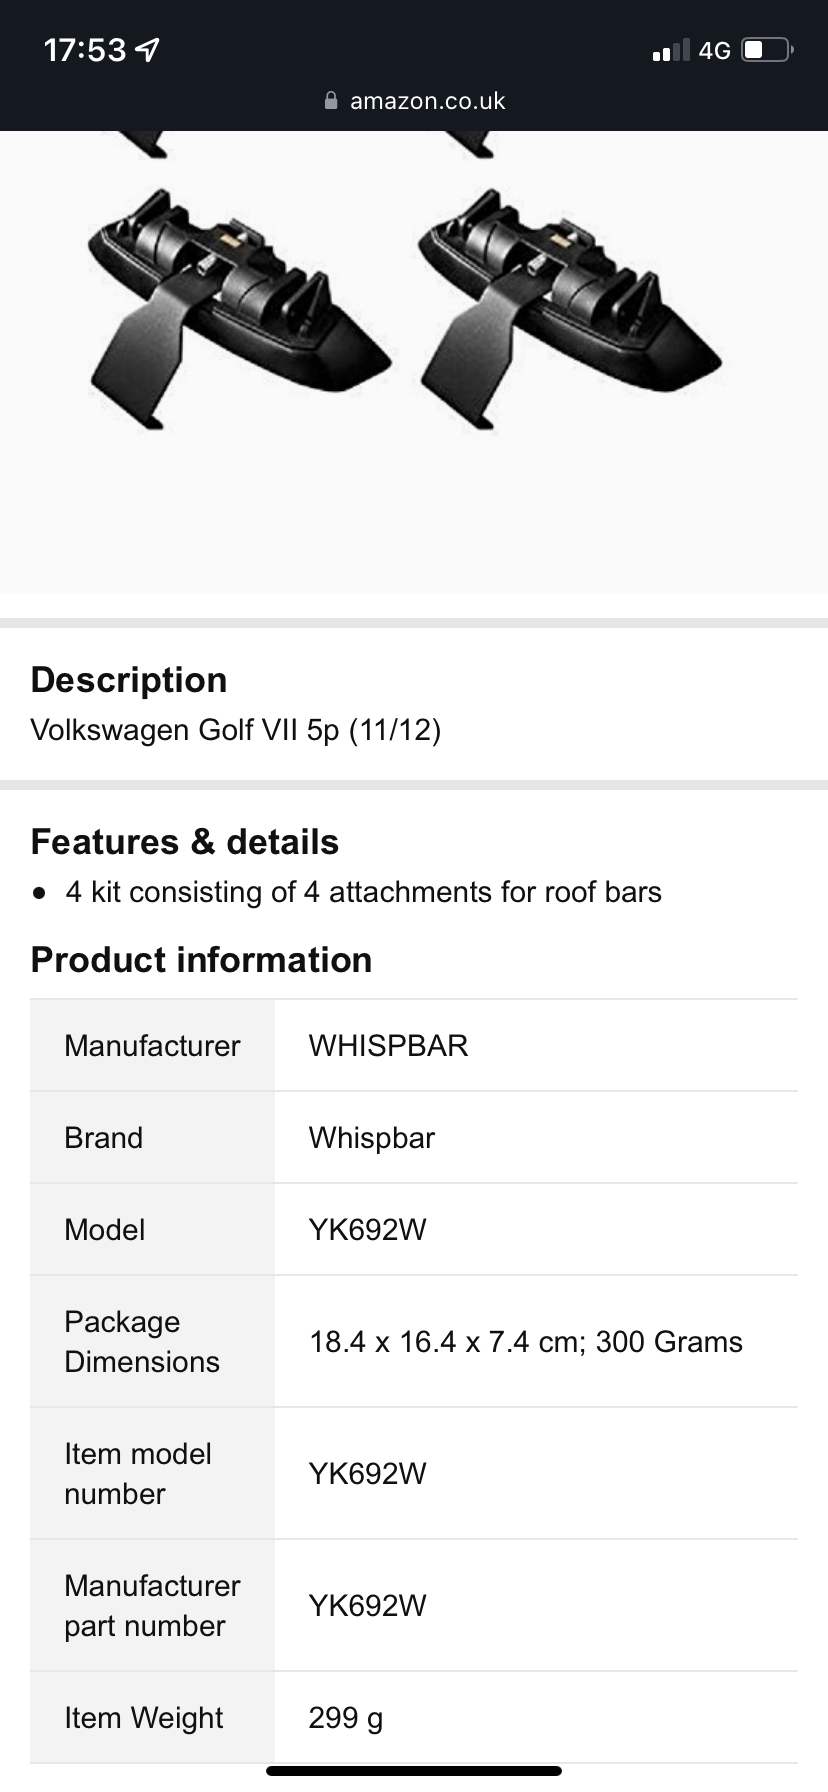Image resolution: width=828 pixels, height=1792 pixels.
Task: Tap the Description heading
Action: [x=129, y=680]
